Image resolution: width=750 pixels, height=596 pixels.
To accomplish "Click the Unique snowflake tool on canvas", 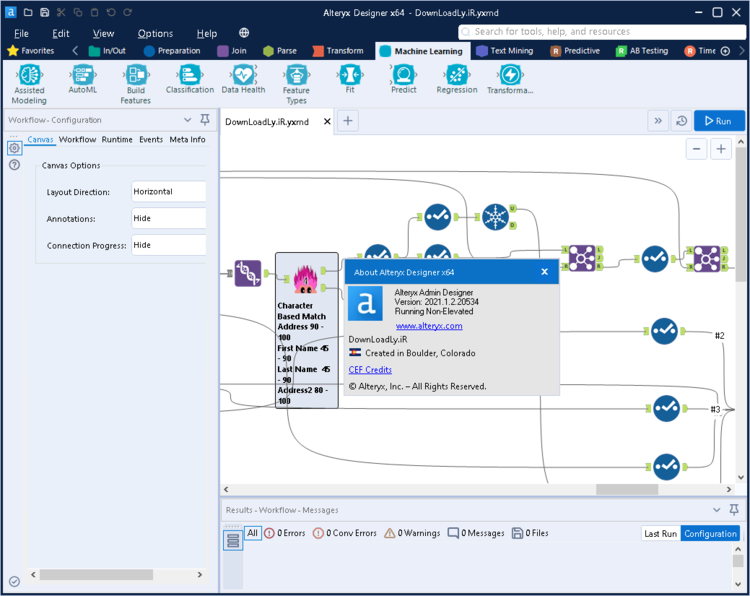I will point(495,217).
